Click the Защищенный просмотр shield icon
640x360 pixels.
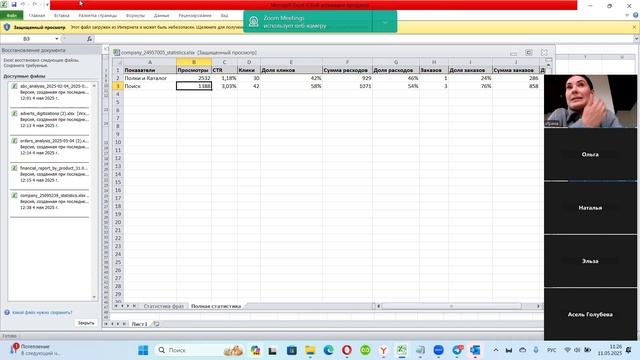7,27
